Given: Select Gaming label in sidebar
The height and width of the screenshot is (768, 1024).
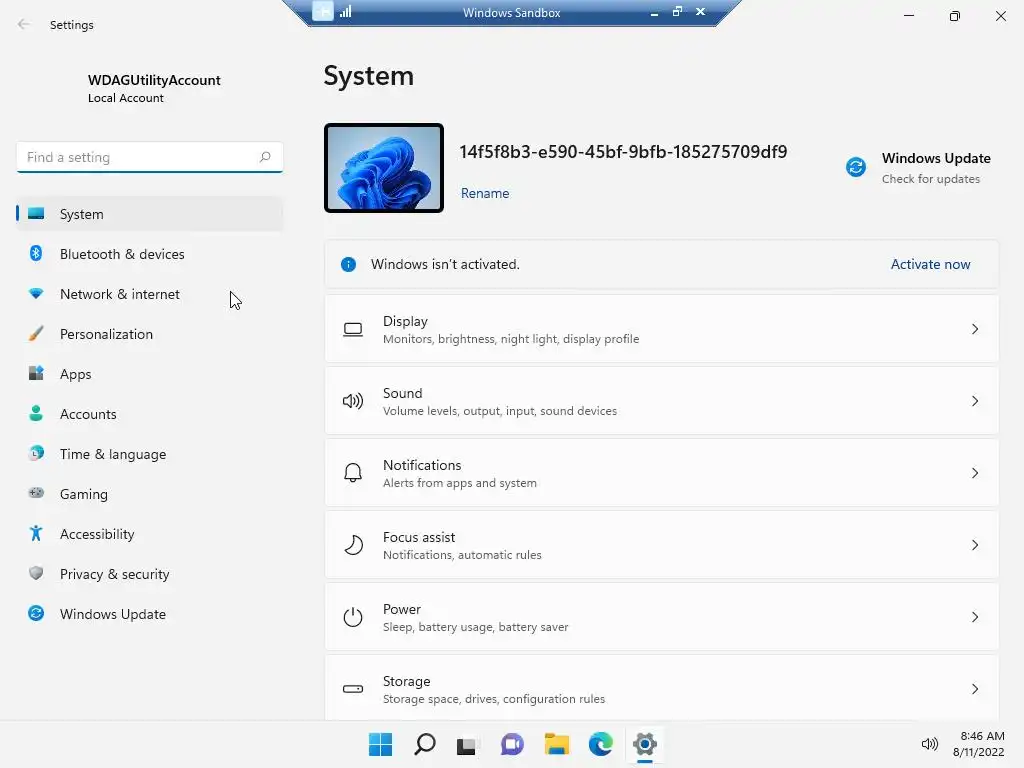Looking at the screenshot, I should click(84, 494).
